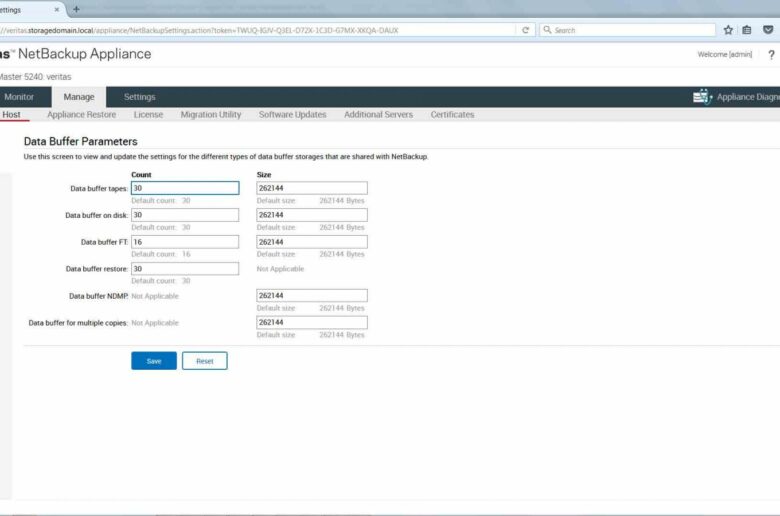Focus the Data buffer tapes count field
780x516 pixels.
click(x=185, y=188)
